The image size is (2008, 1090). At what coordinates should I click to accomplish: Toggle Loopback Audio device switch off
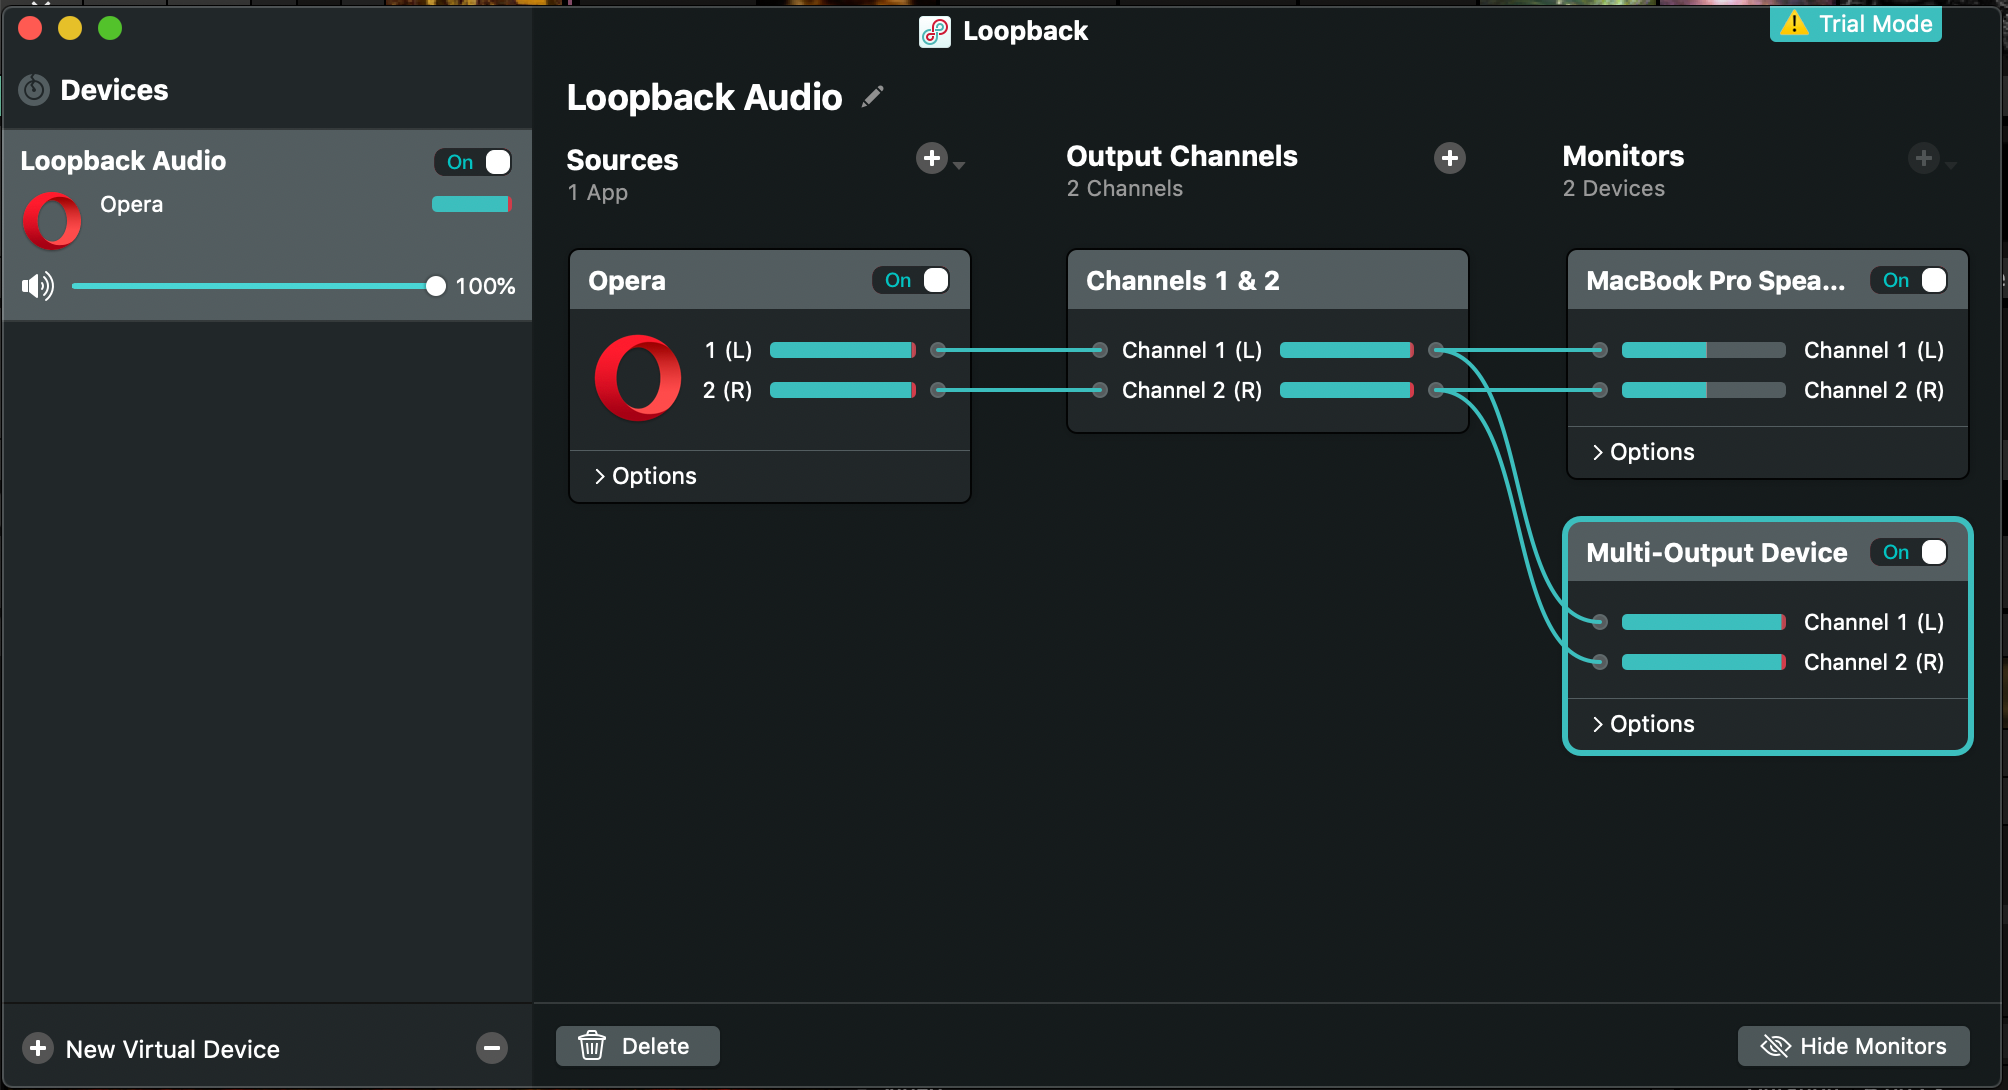[474, 162]
